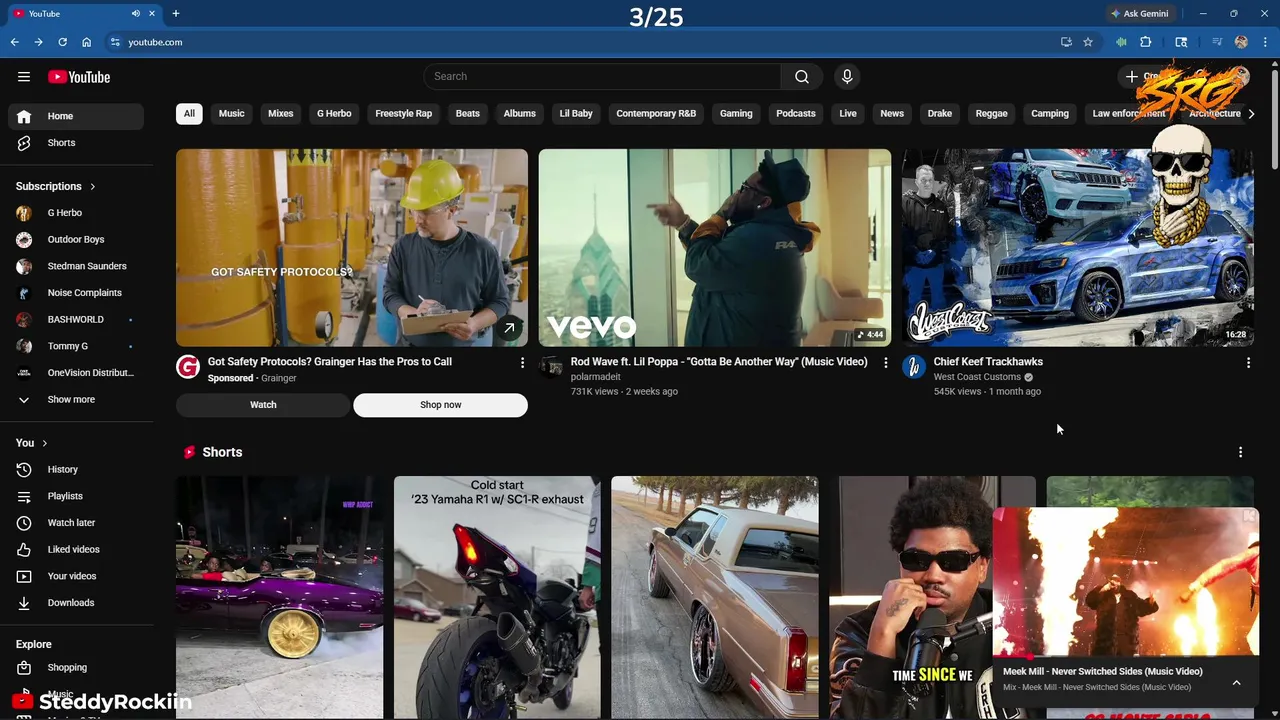Open Shopping under Explore
This screenshot has height=720, width=1280.
(x=76, y=668)
